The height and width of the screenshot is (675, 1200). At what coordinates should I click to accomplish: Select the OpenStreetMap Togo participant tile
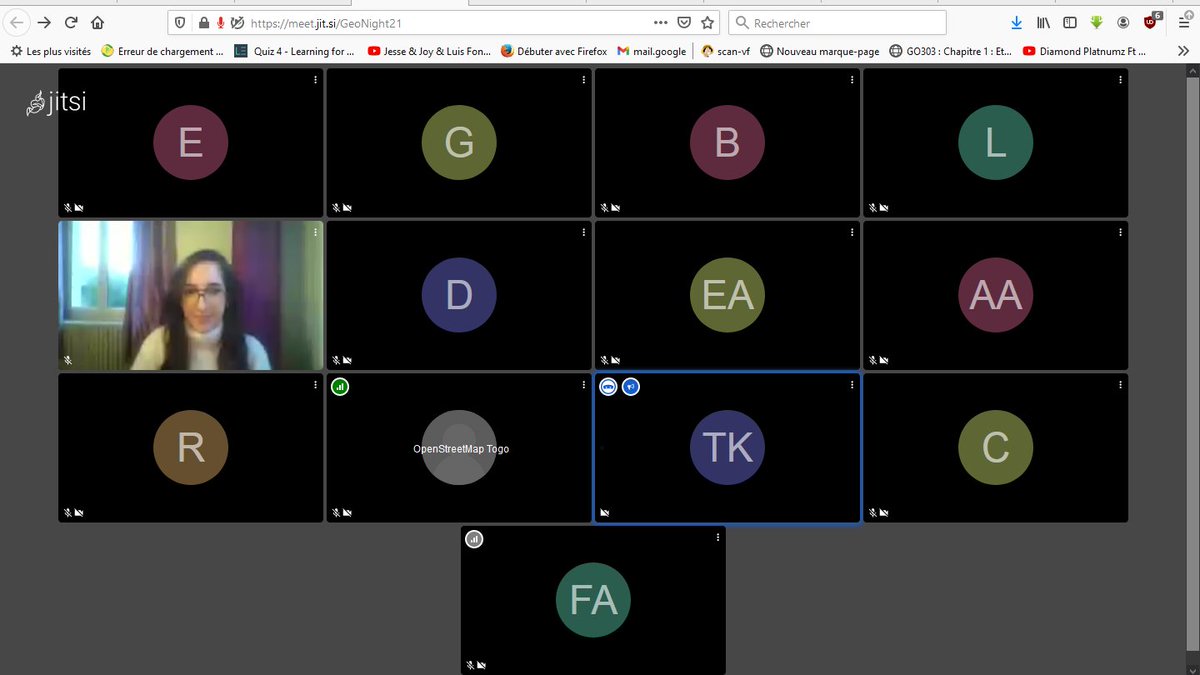tap(459, 448)
